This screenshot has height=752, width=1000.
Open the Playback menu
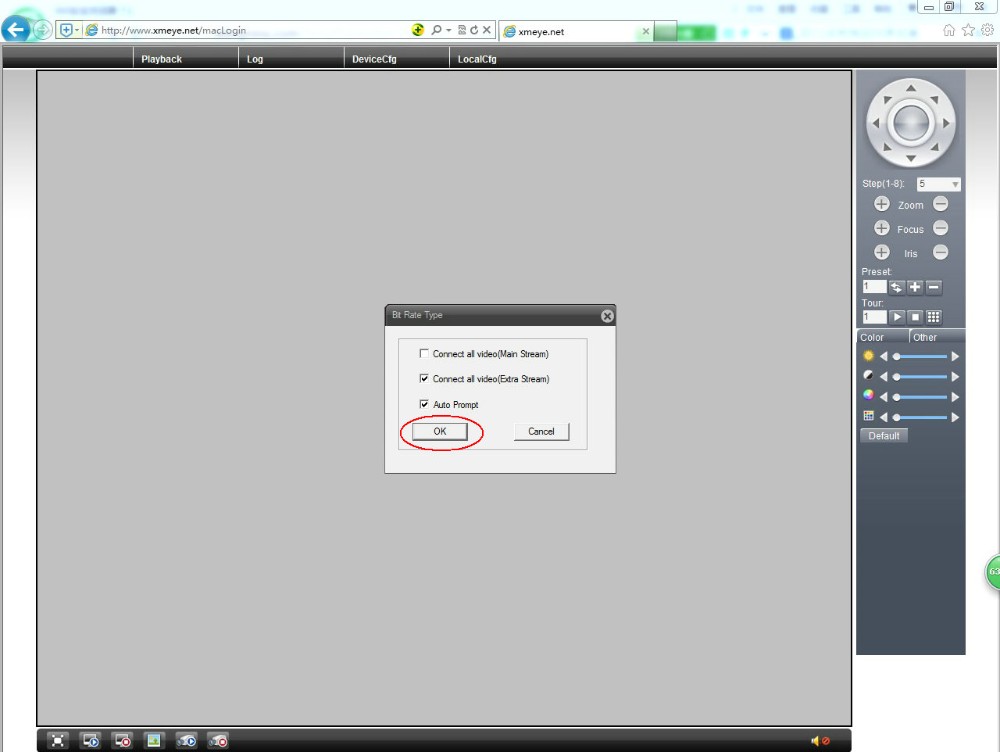(x=161, y=59)
